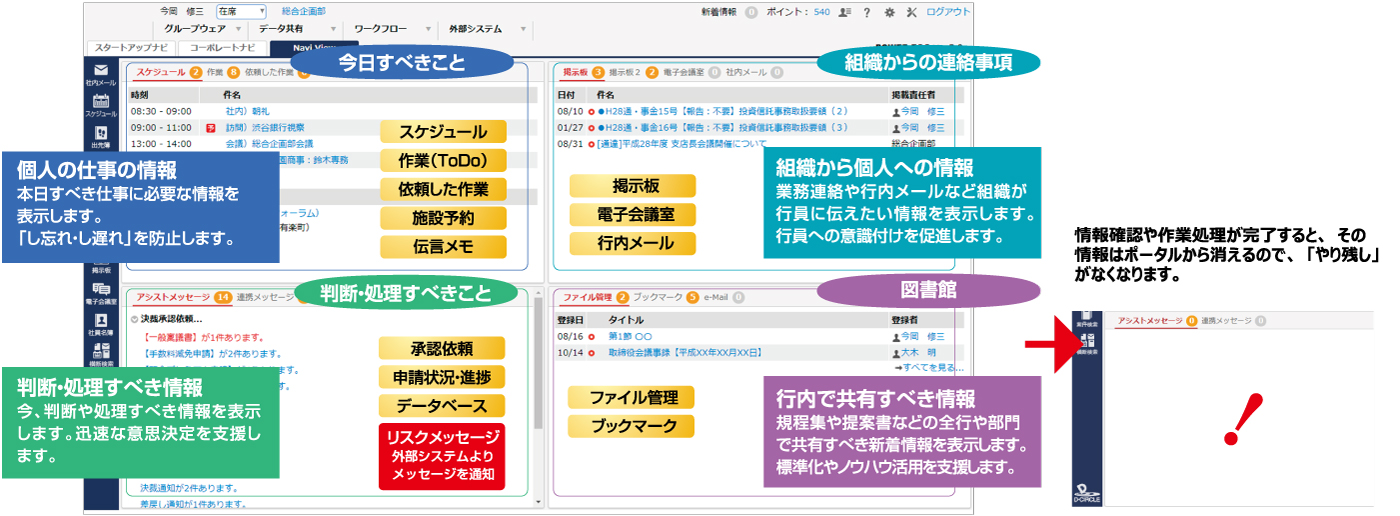The width and height of the screenshot is (1400, 516).
Task: Switch to the コーポレートナビ tab
Action: [221, 47]
